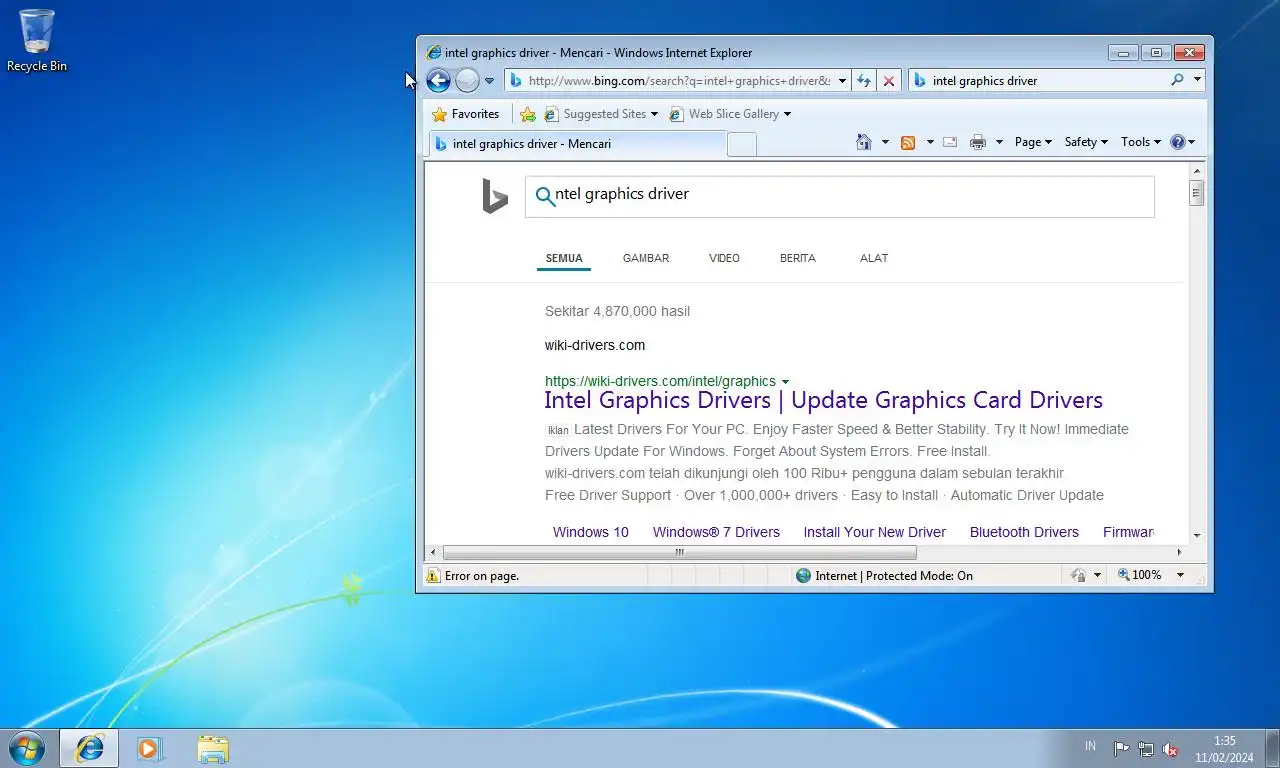Screen dimensions: 1280x768
Task: Open the Suggested Sites link
Action: pyautogui.click(x=601, y=114)
